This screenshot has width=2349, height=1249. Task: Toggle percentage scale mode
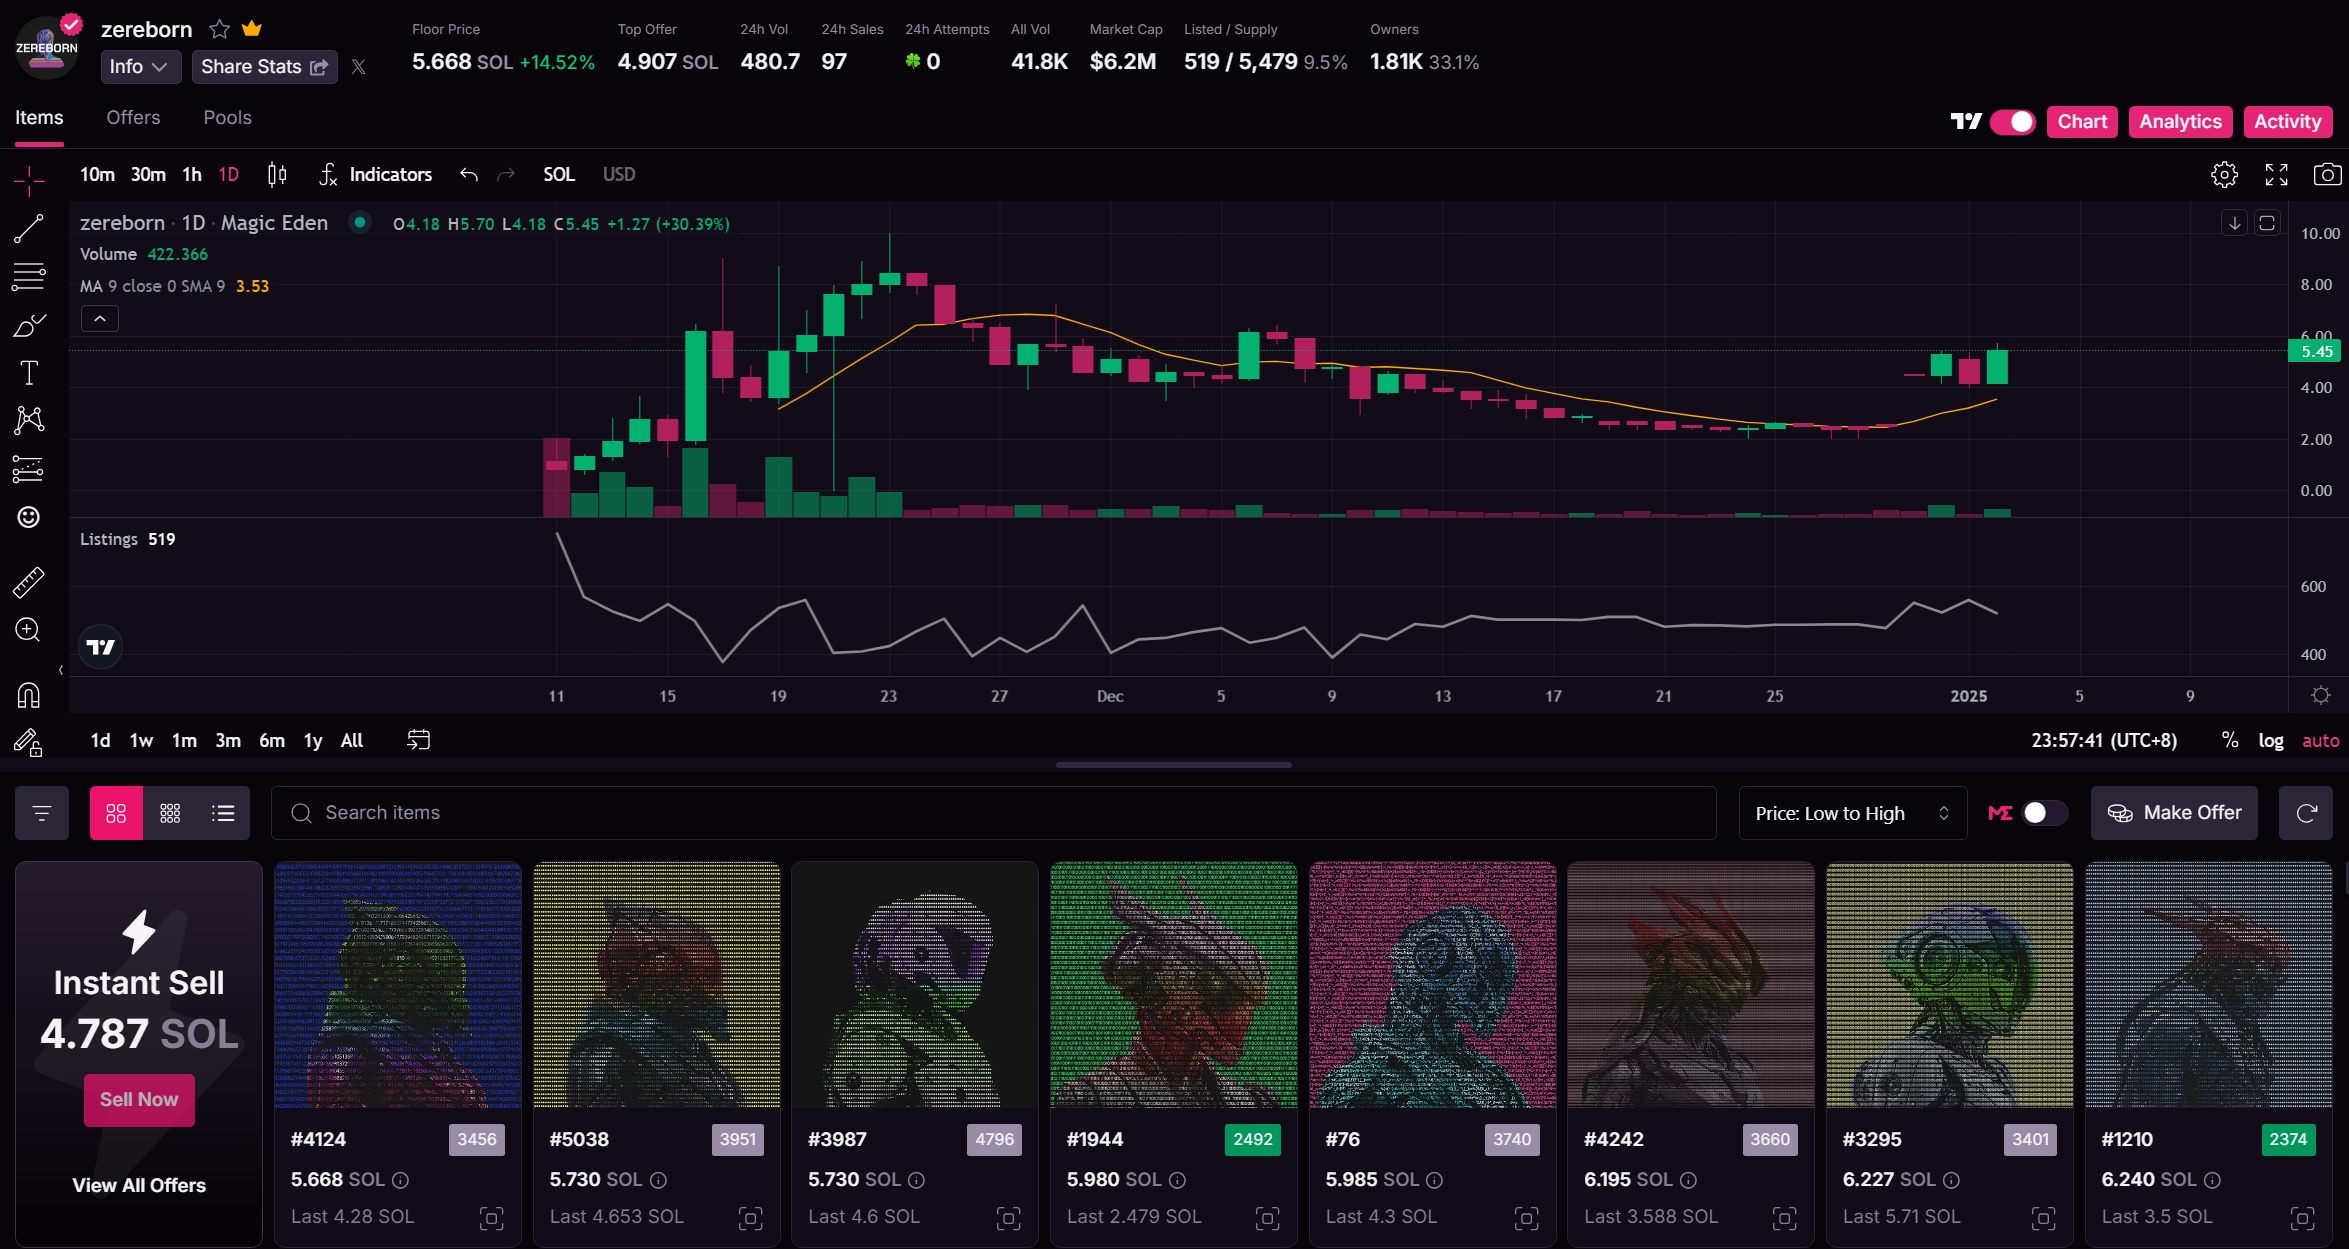pos(2230,740)
